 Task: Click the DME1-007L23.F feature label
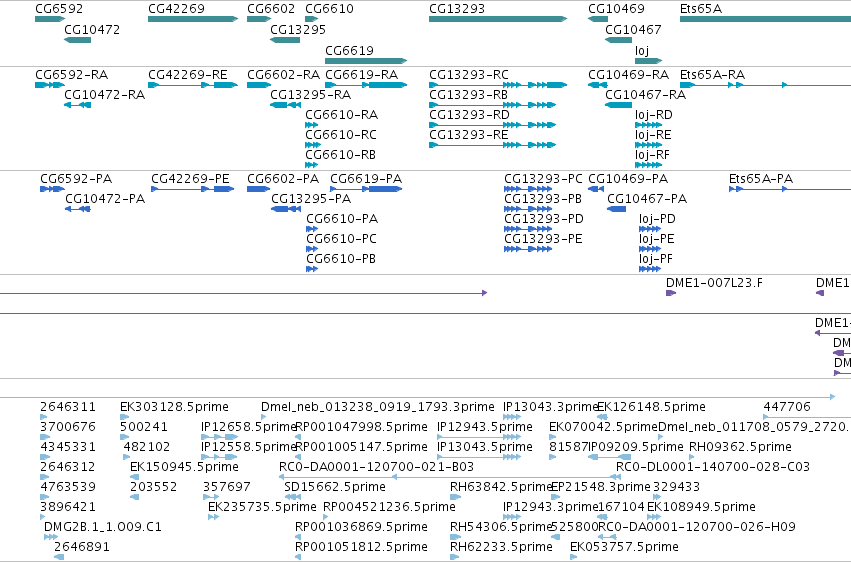(714, 283)
